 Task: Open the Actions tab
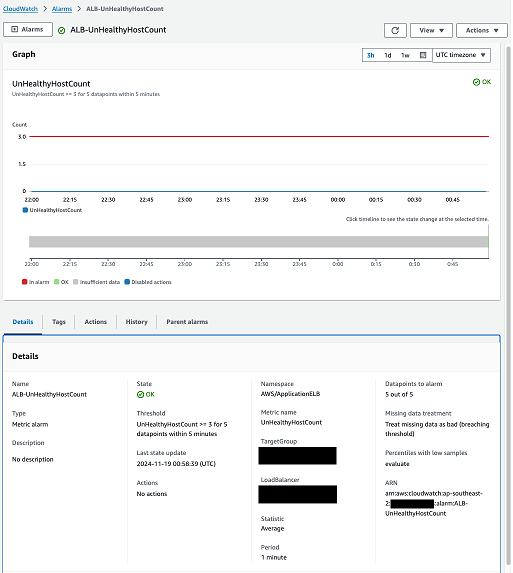pyautogui.click(x=95, y=322)
